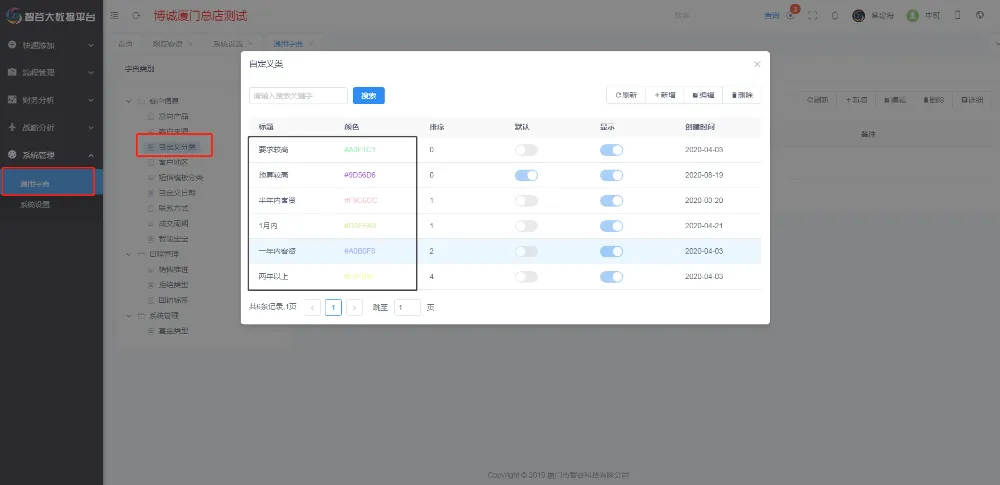
Task: Click the message icon with red badge
Action: tap(791, 15)
